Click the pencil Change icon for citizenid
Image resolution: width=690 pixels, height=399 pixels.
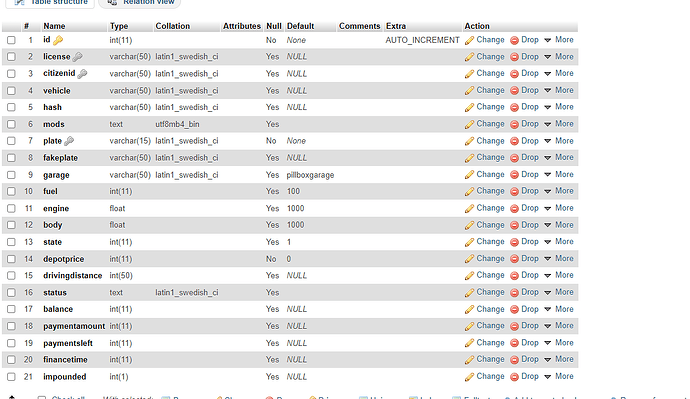(x=469, y=74)
